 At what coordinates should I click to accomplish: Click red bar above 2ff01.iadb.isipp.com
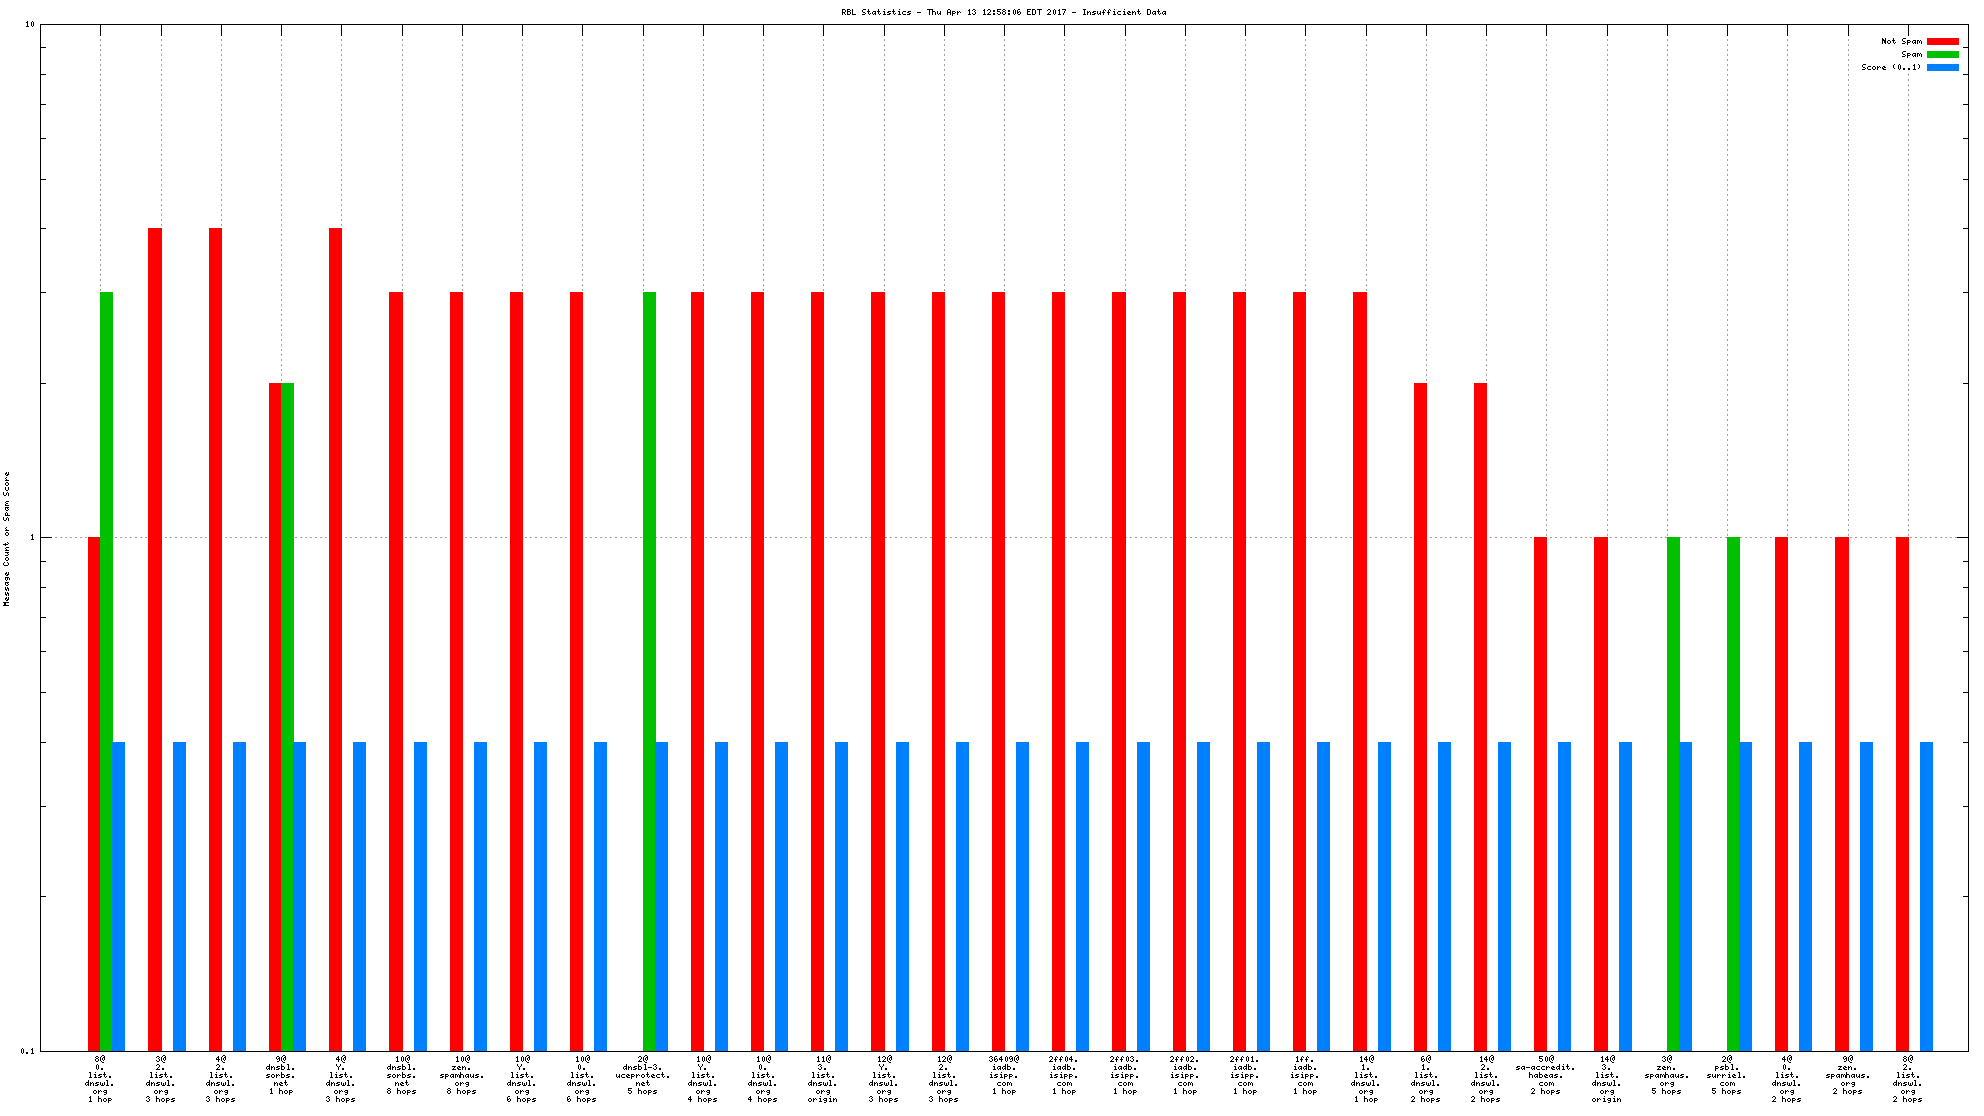click(x=1239, y=670)
